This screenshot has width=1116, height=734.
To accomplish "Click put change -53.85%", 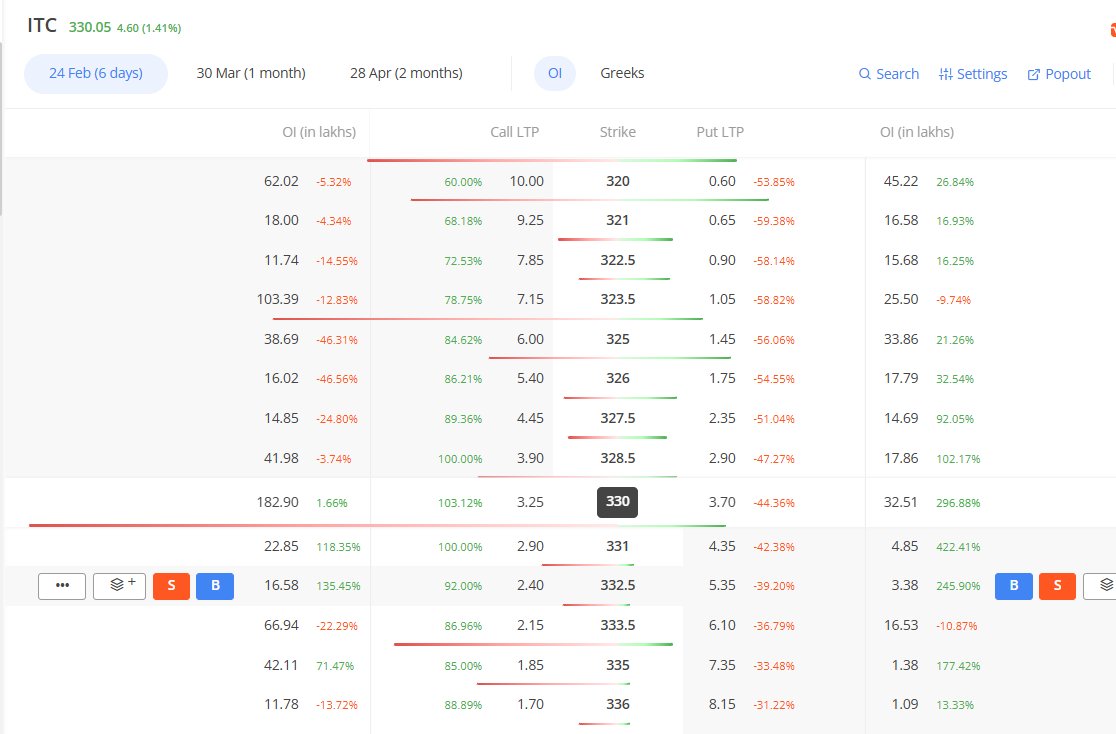I will pos(774,182).
